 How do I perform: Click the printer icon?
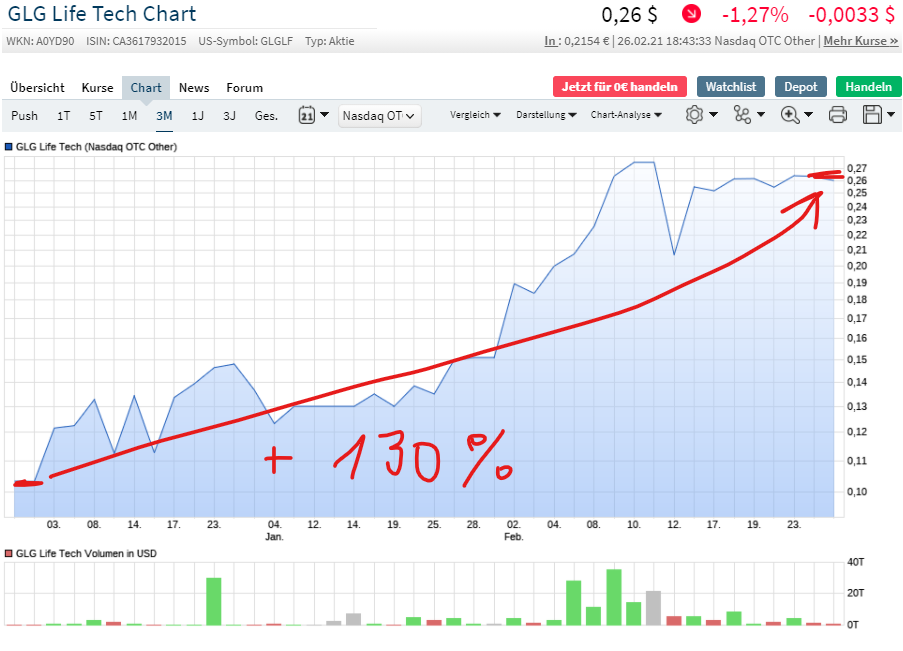tap(837, 115)
